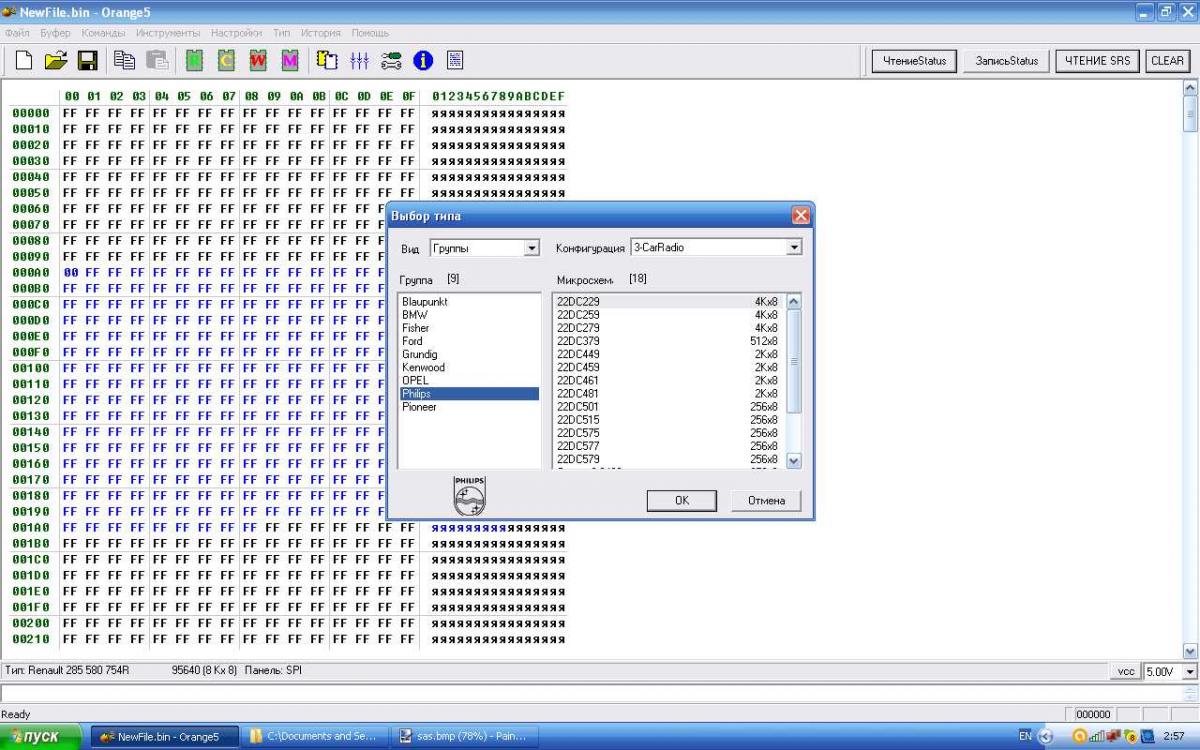Click the wrench and screwdriver tools icon

(391, 60)
